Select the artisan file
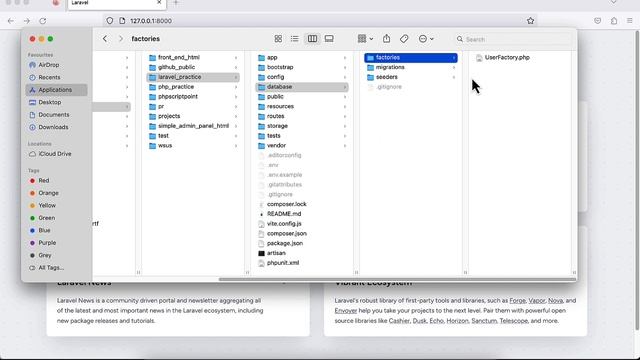The image size is (640, 360). 302,253
